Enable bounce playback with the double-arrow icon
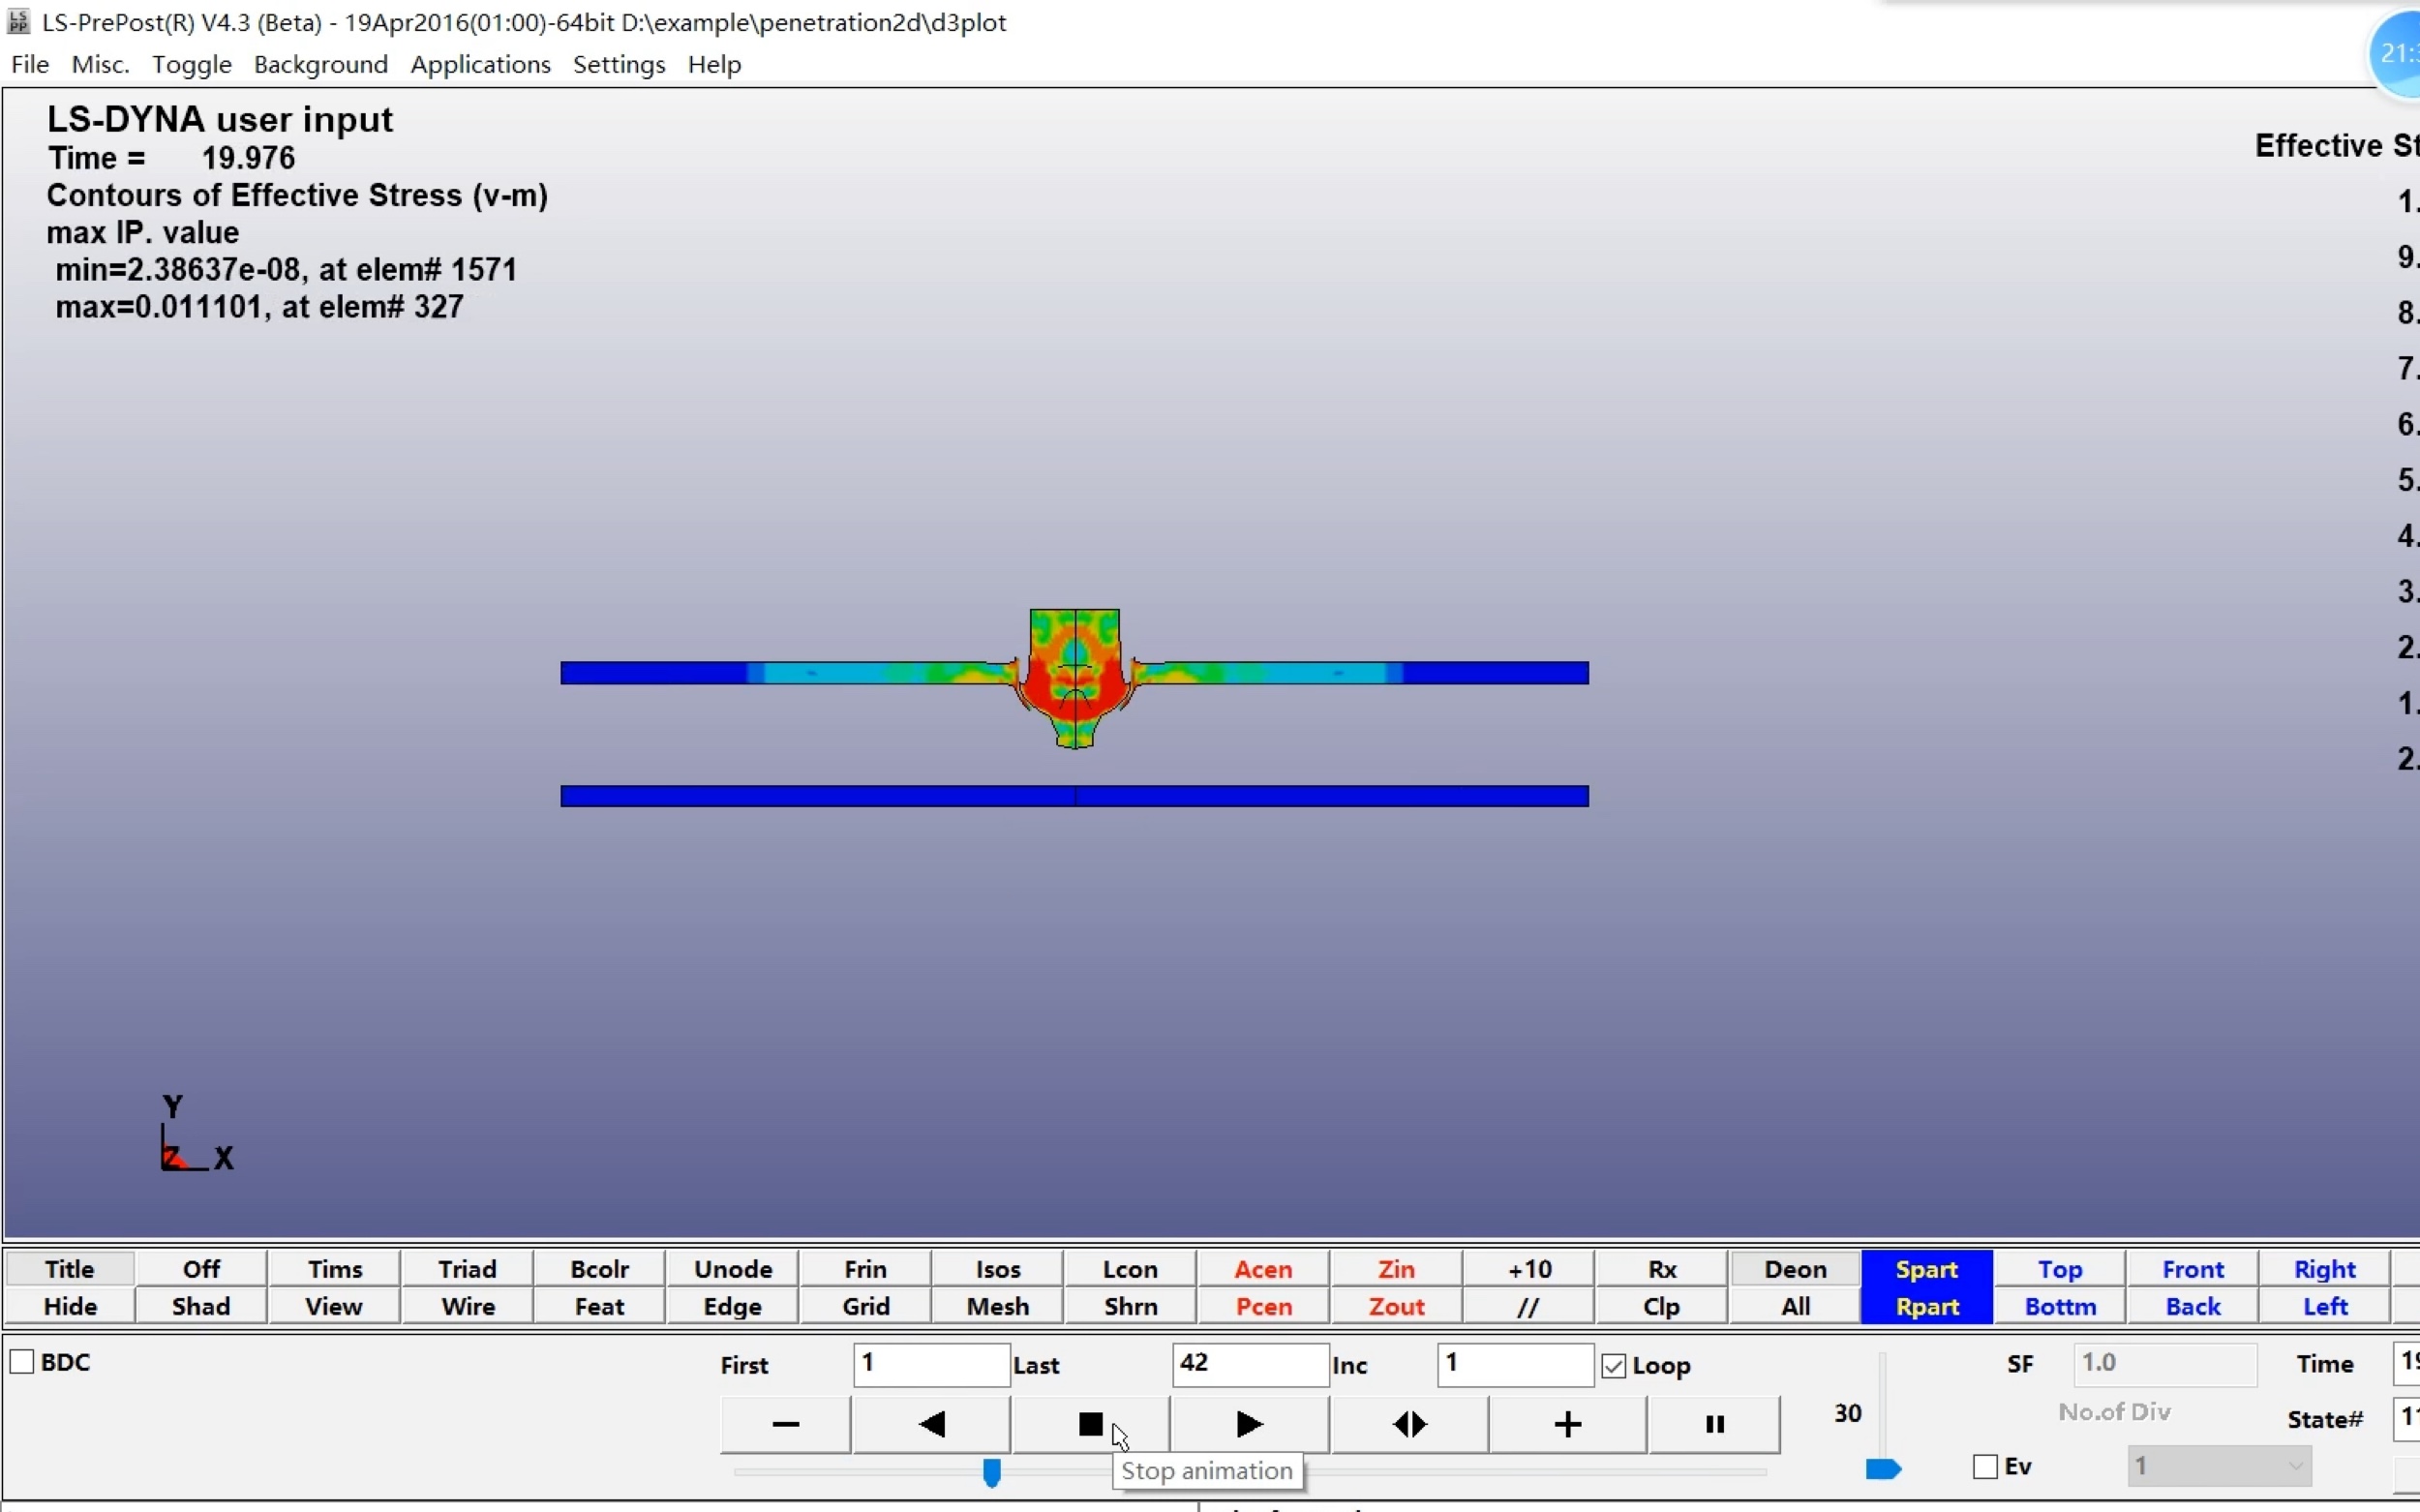The height and width of the screenshot is (1512, 2420). (x=1407, y=1424)
